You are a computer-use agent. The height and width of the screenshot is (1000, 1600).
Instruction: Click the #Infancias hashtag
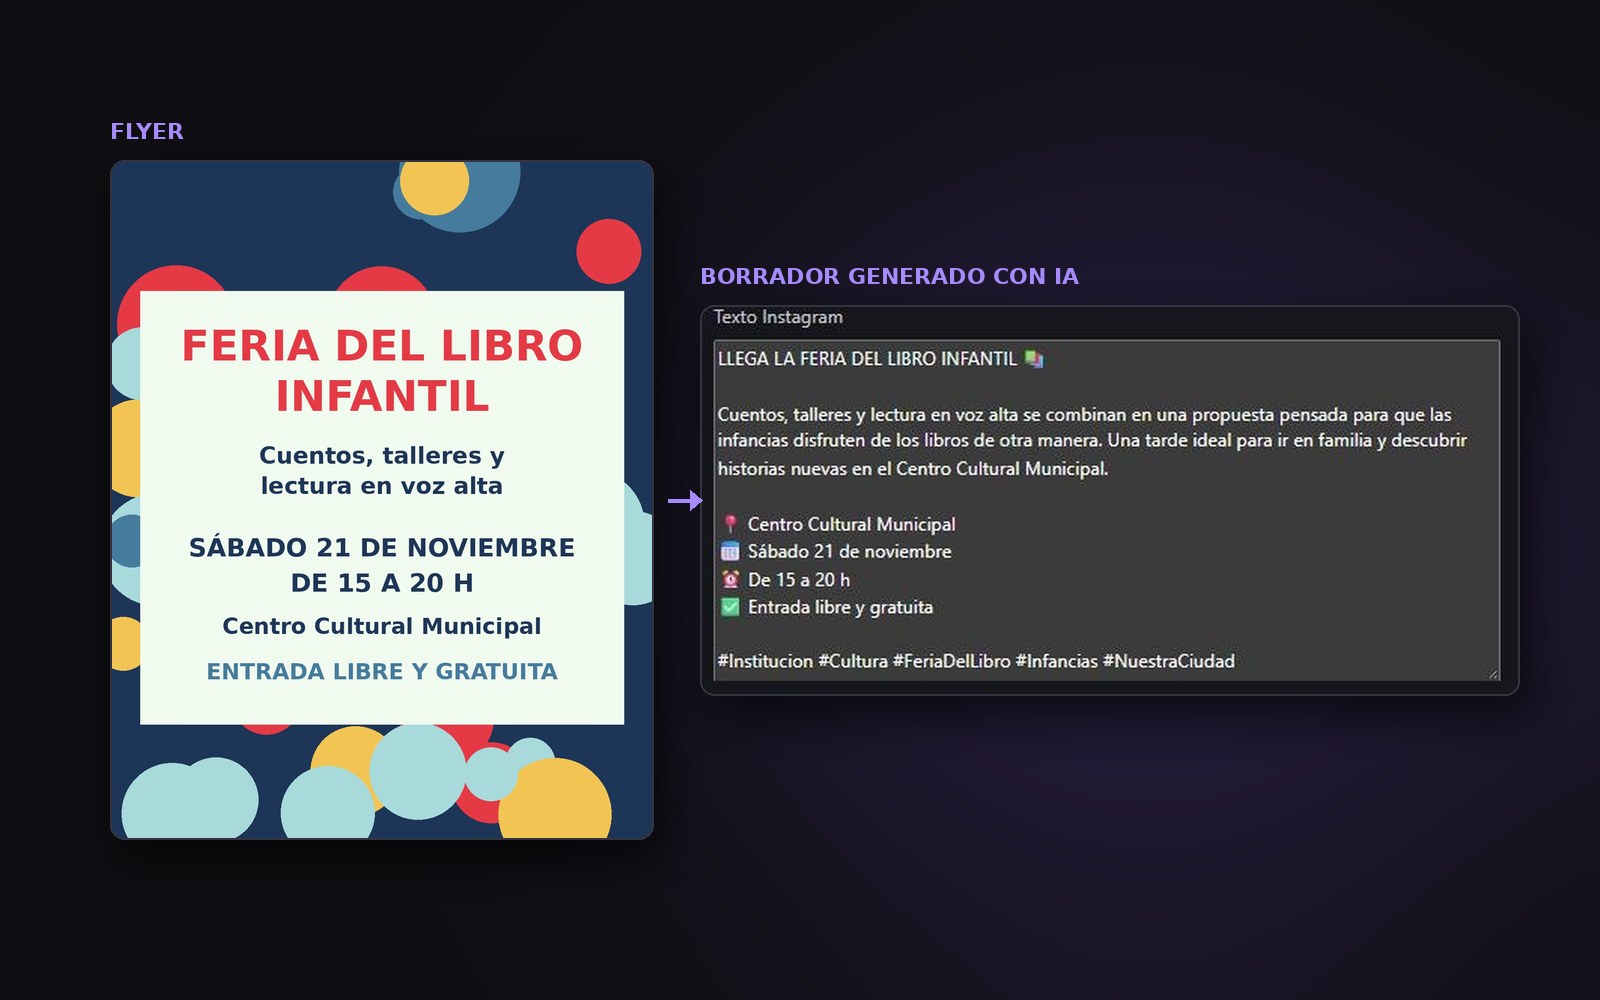pos(1056,661)
